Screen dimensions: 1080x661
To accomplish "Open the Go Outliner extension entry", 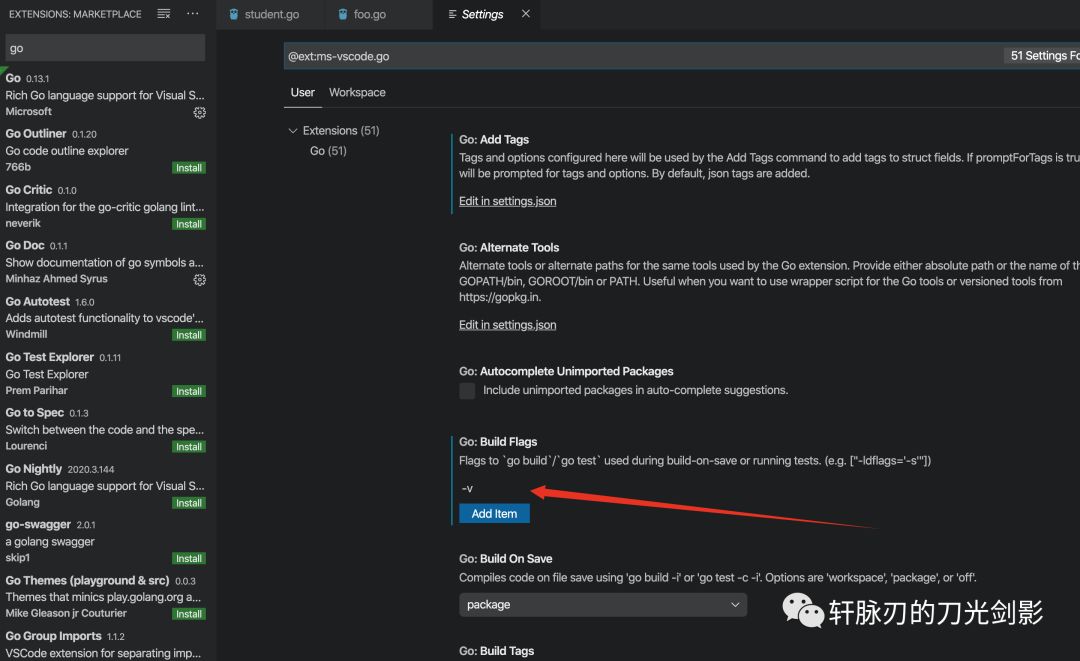I will tap(105, 151).
